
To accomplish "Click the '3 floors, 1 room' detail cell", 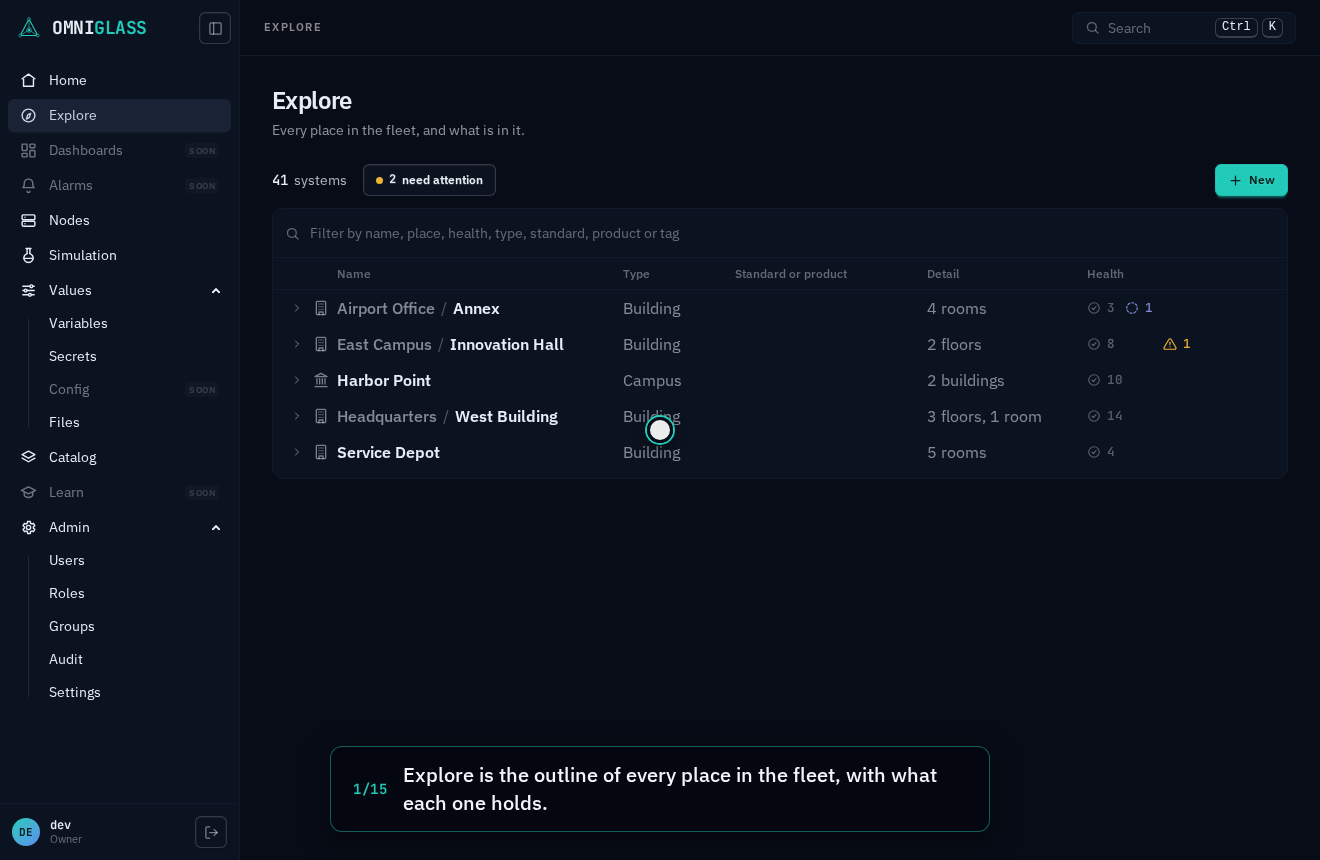I will (x=984, y=416).
